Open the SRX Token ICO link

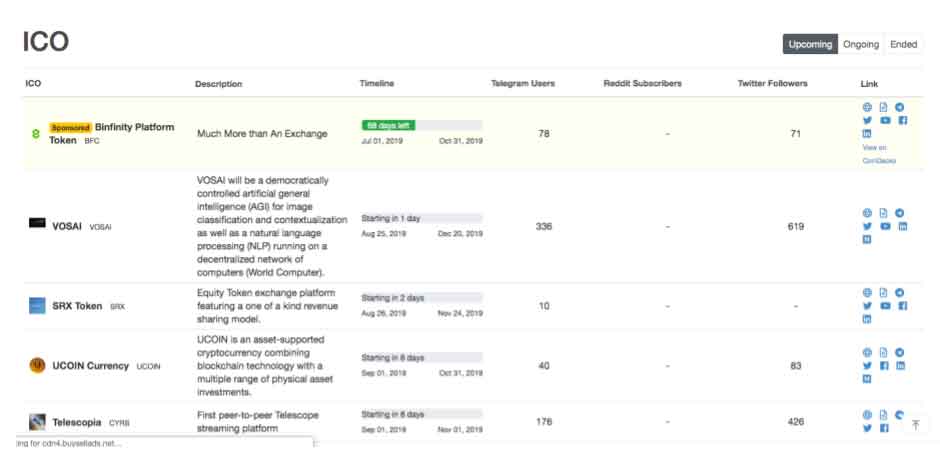click(77, 306)
